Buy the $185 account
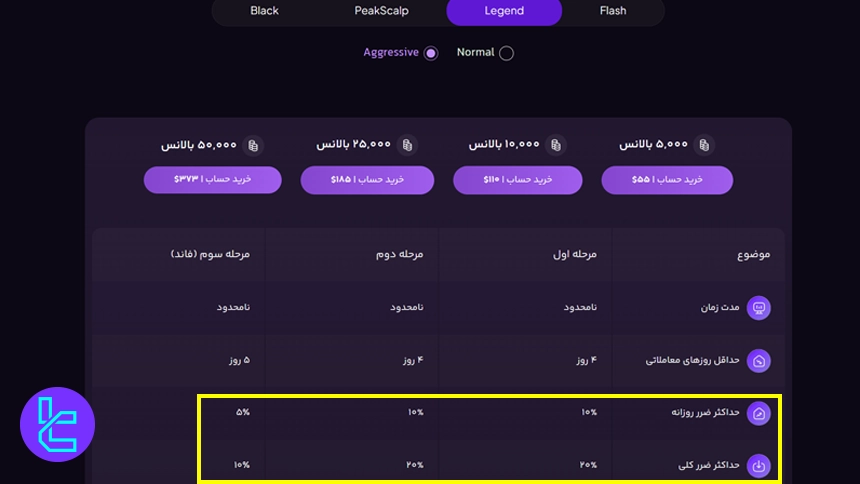The height and width of the screenshot is (484, 860). click(x=367, y=180)
